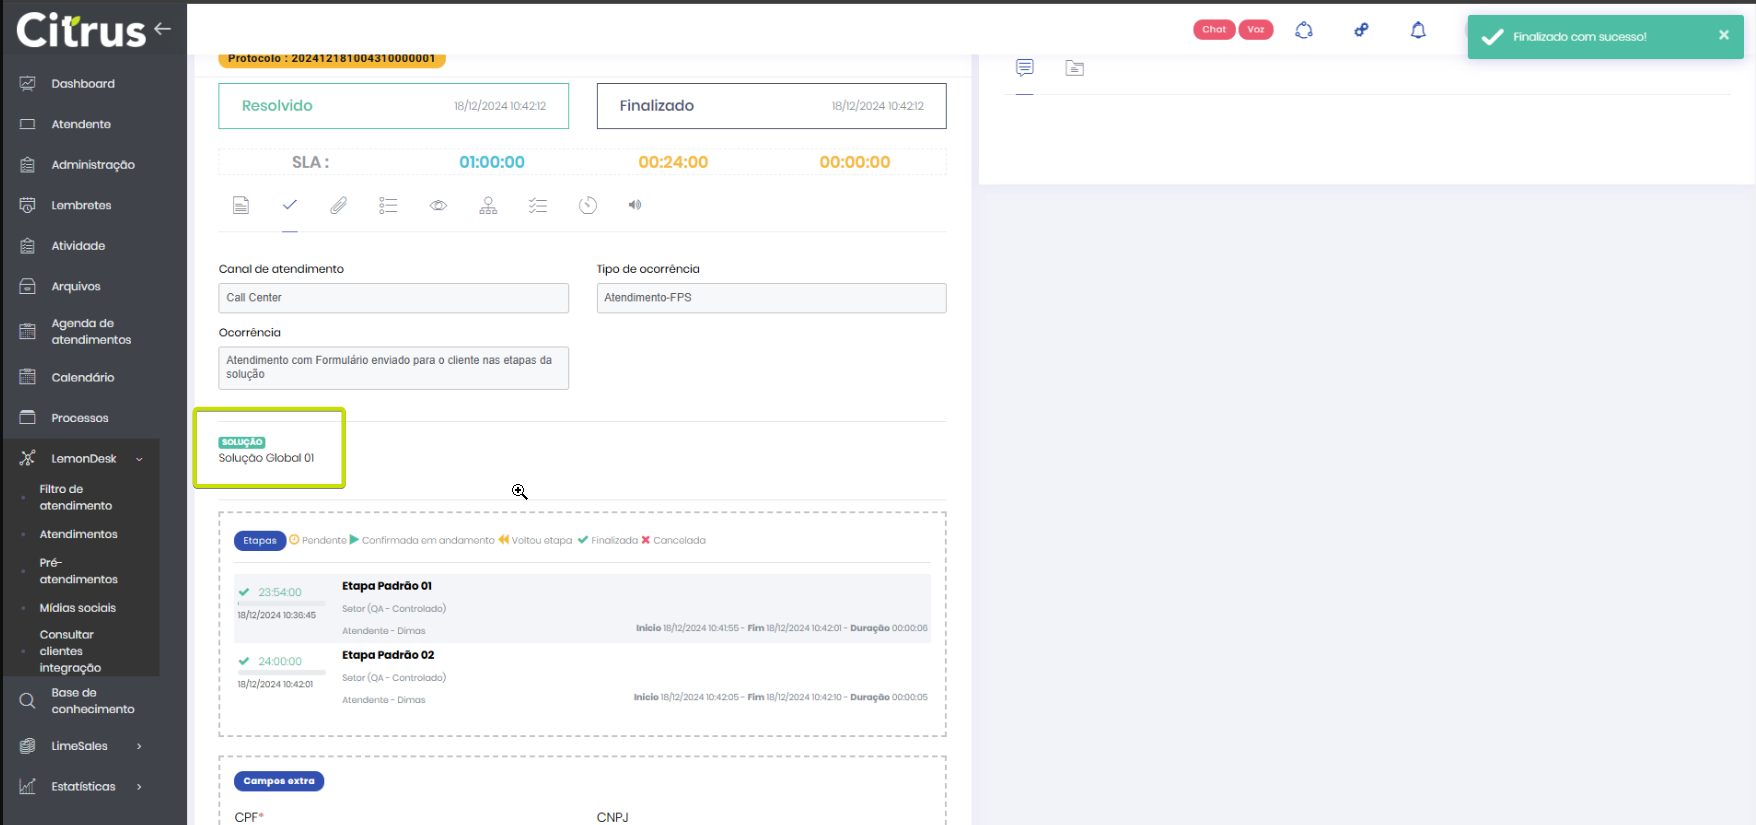Screen dimensions: 1756x825
Task: Select Atendimentos under LemonDesk
Action: click(78, 534)
